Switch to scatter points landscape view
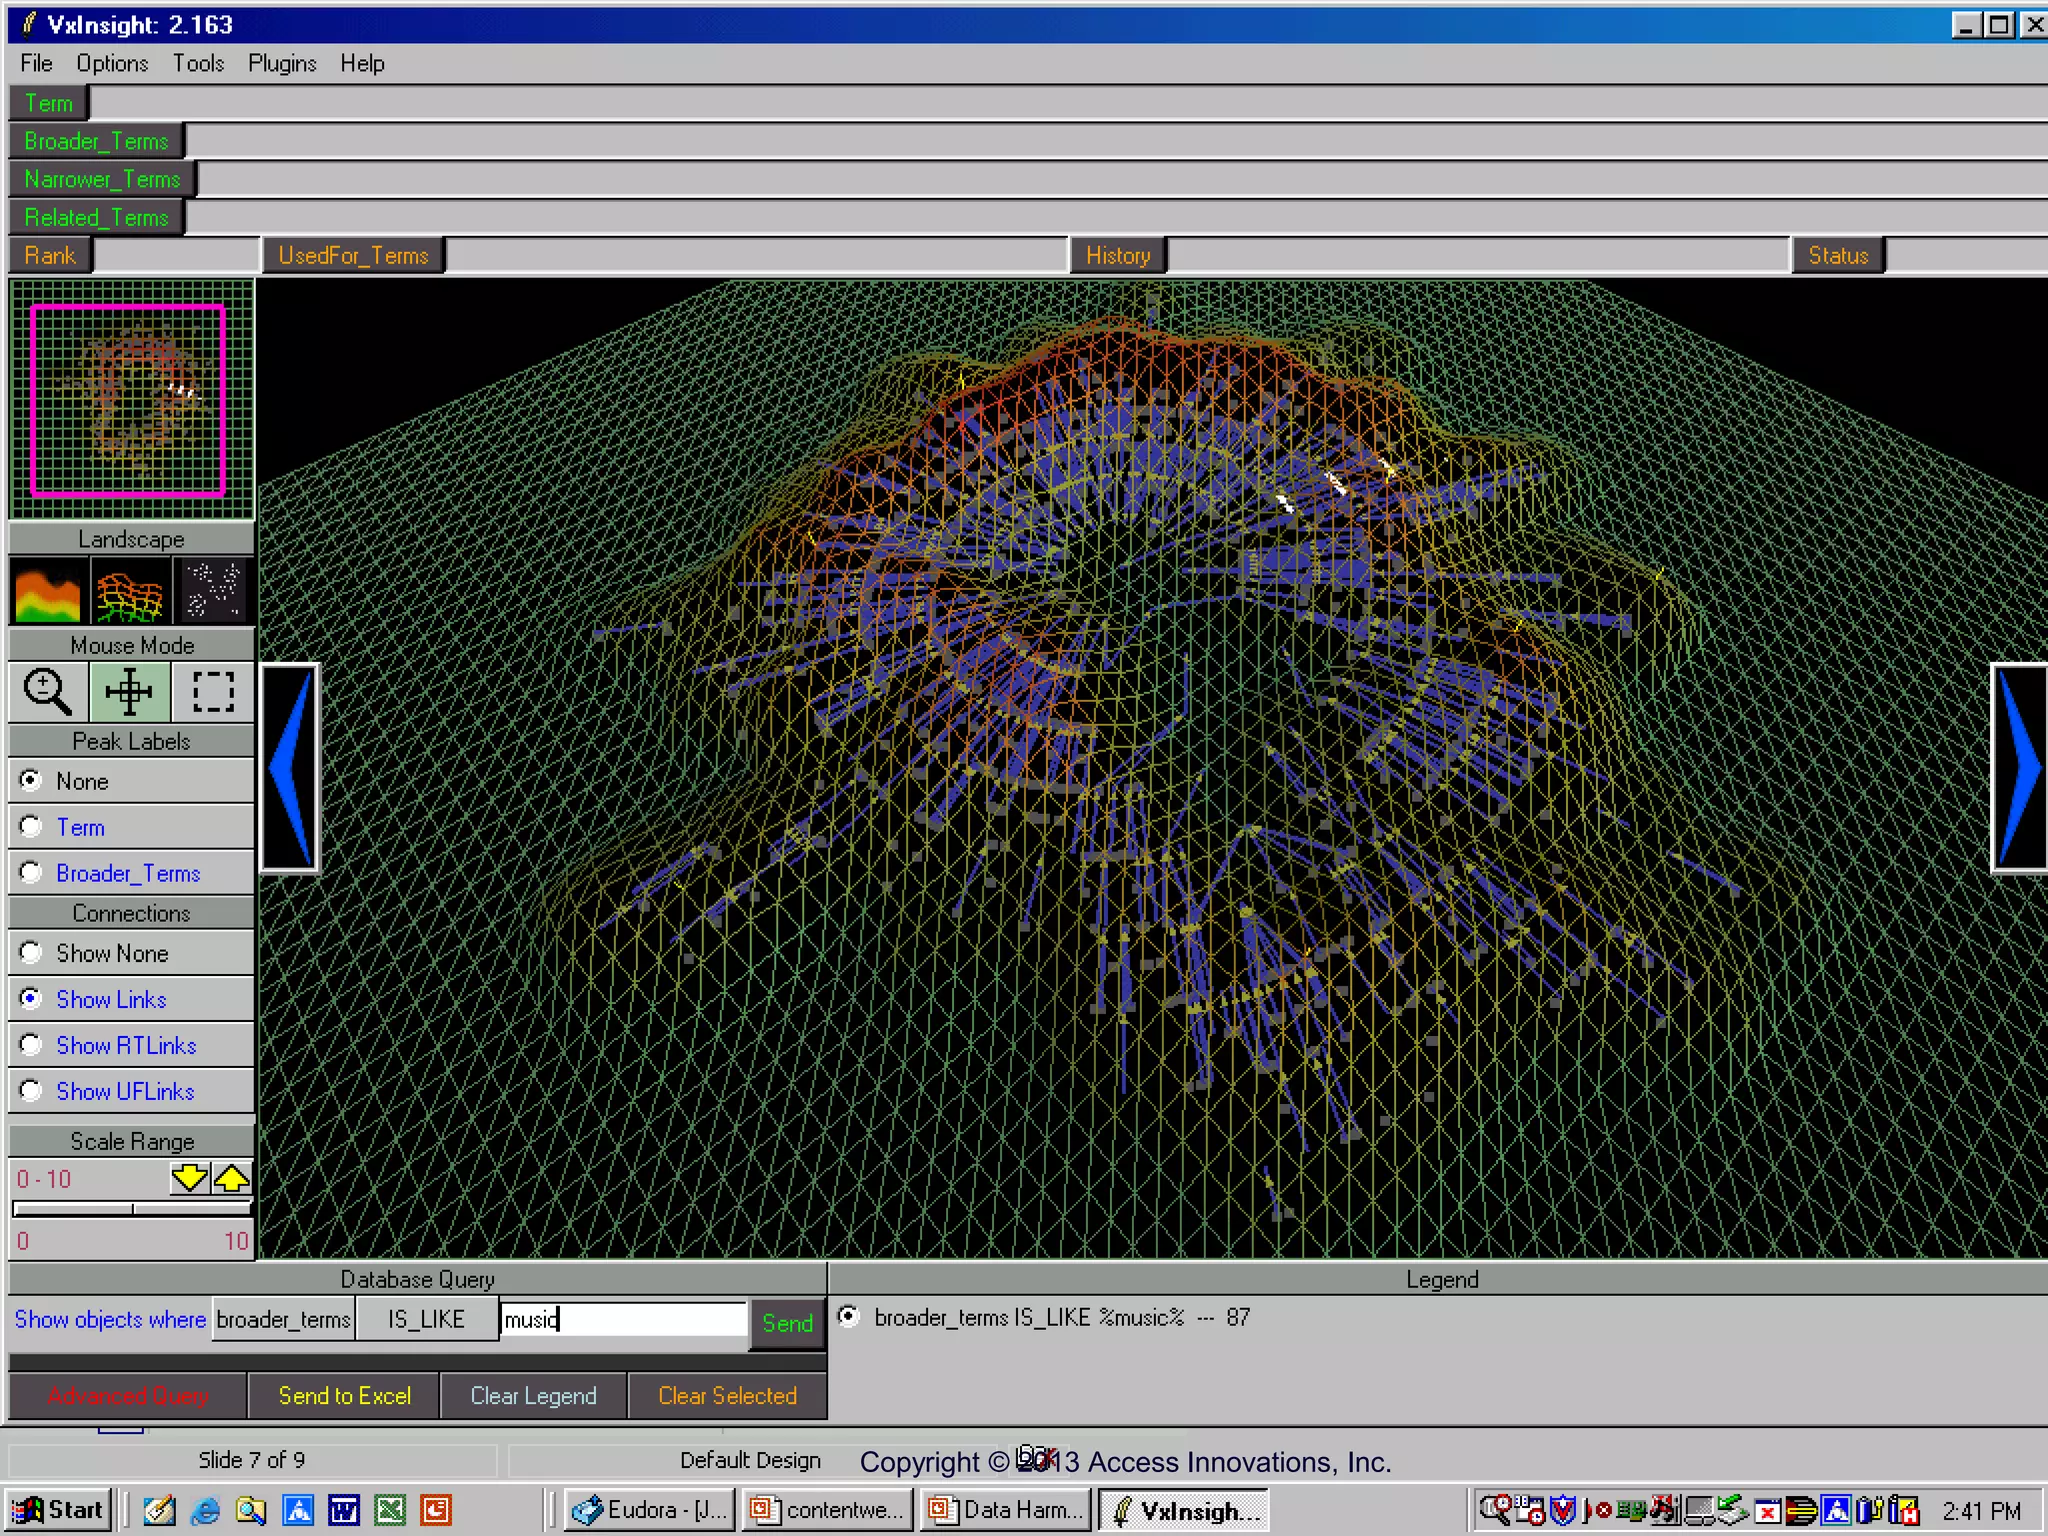 point(213,590)
